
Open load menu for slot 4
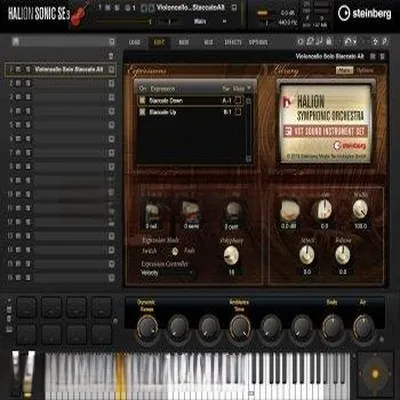click(x=112, y=111)
